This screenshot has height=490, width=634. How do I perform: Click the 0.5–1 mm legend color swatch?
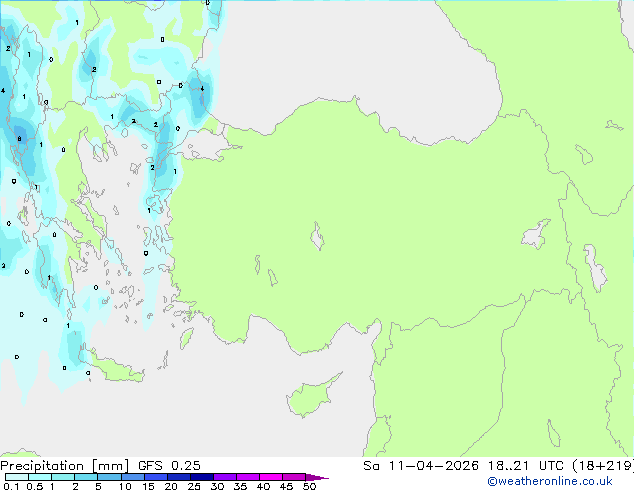(40, 477)
